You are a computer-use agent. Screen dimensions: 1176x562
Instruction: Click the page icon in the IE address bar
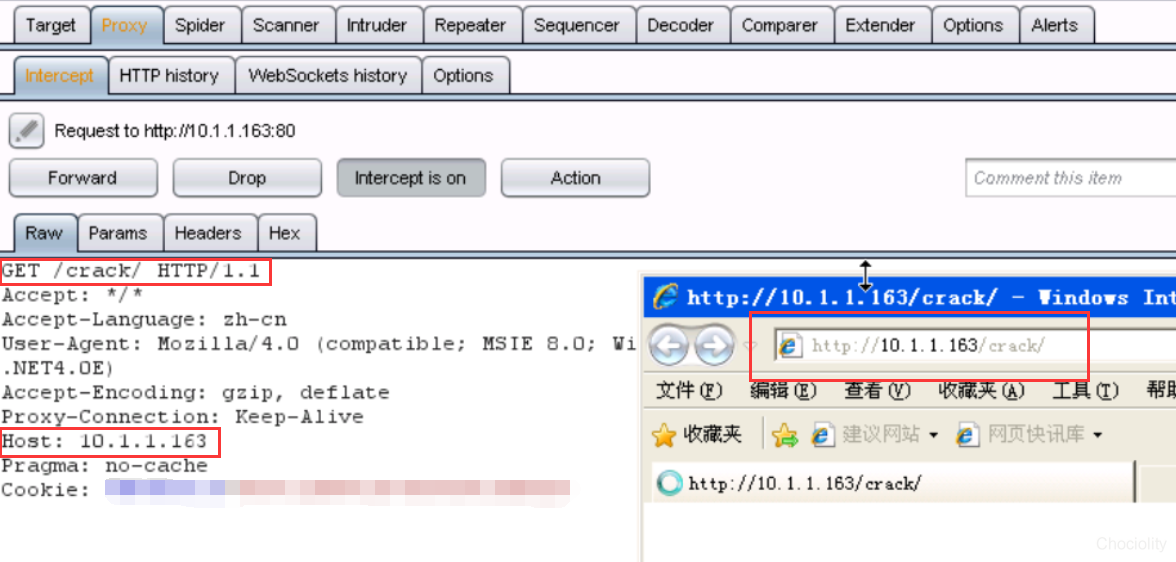788,346
